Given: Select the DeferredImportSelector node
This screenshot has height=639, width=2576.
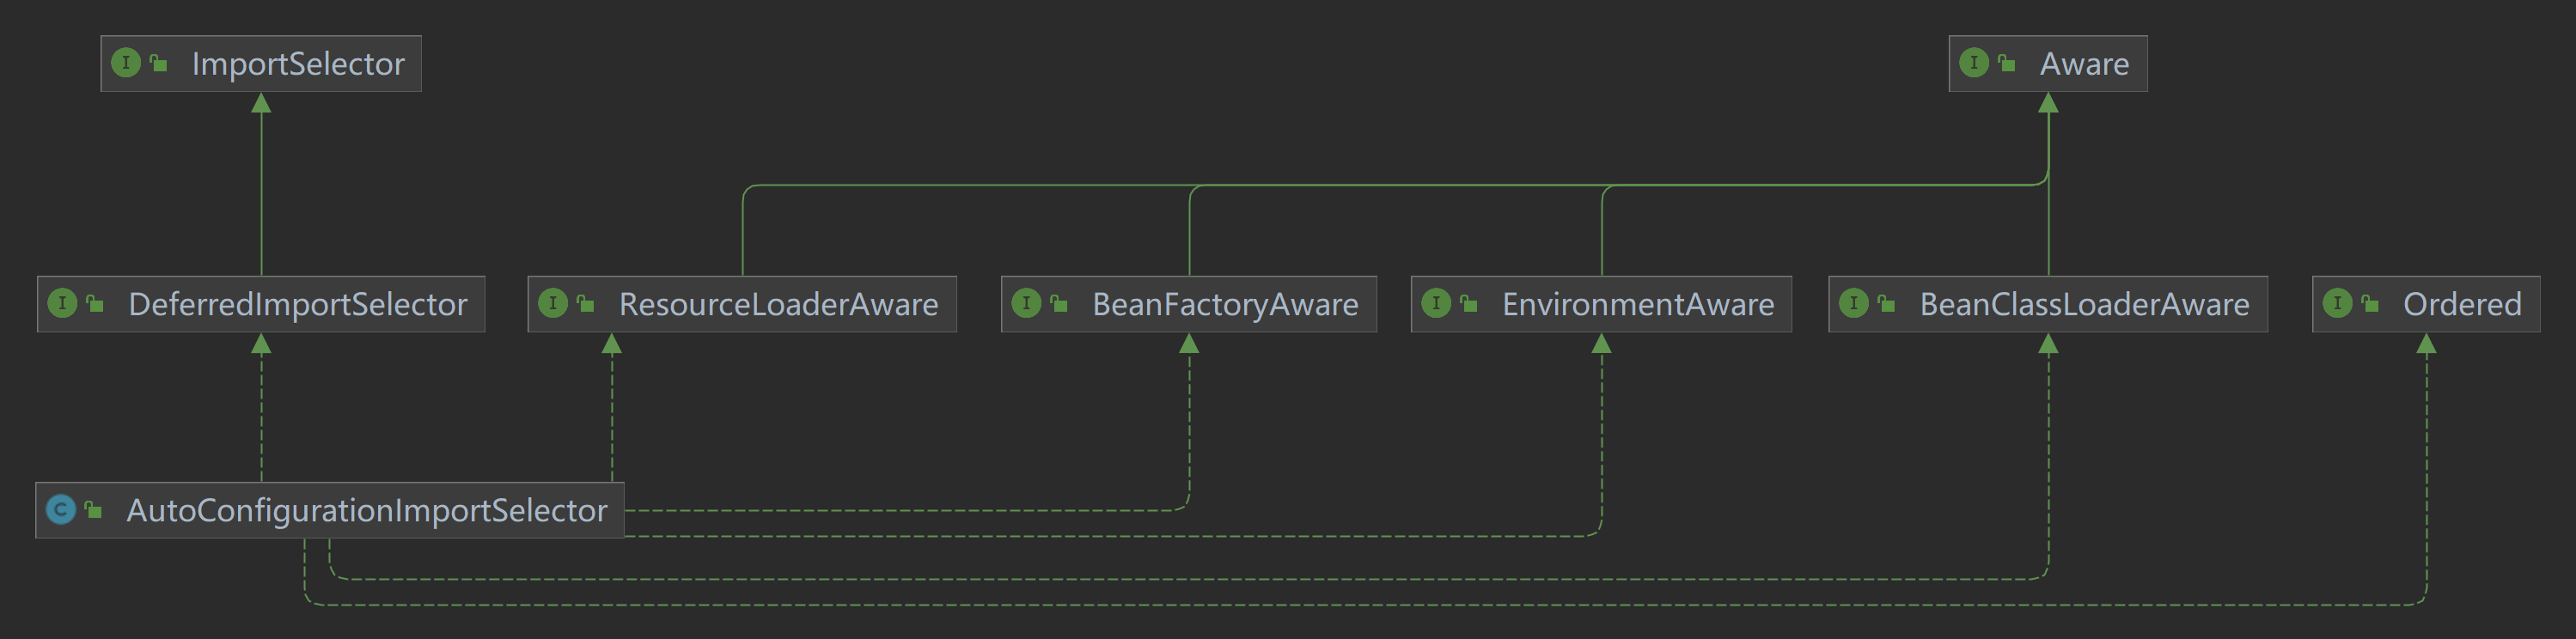Looking at the screenshot, I should coord(261,304).
